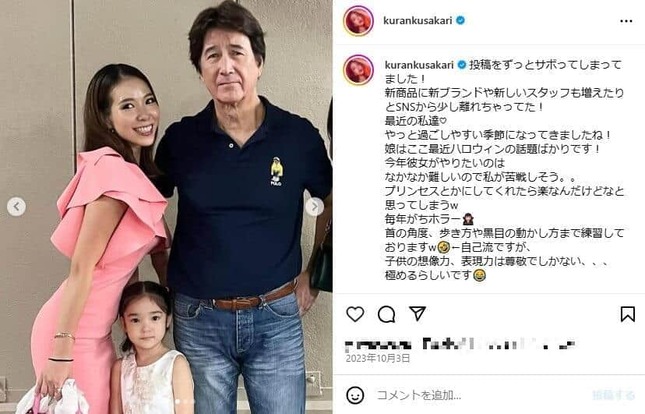Click the comment input field
This screenshot has width=645, height=414.
coord(481,395)
